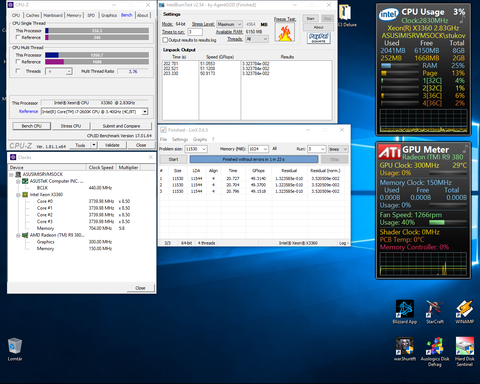The width and height of the screenshot is (480, 384).
Task: Open the LinX Settings menu
Action: coord(180,139)
